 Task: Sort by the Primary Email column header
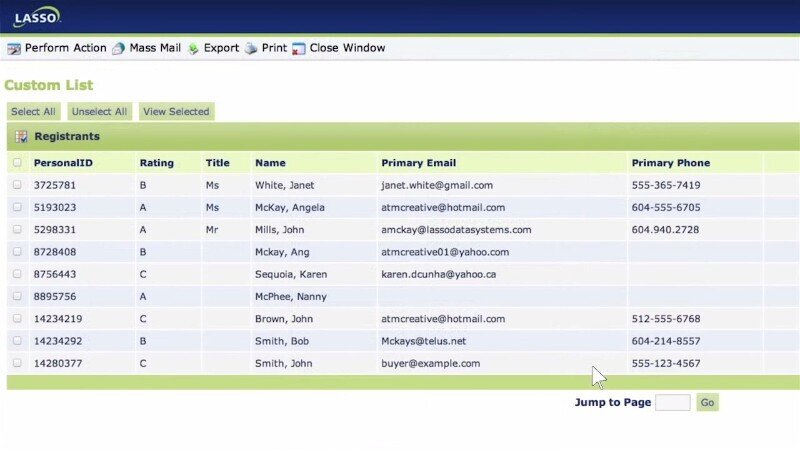[x=418, y=163]
